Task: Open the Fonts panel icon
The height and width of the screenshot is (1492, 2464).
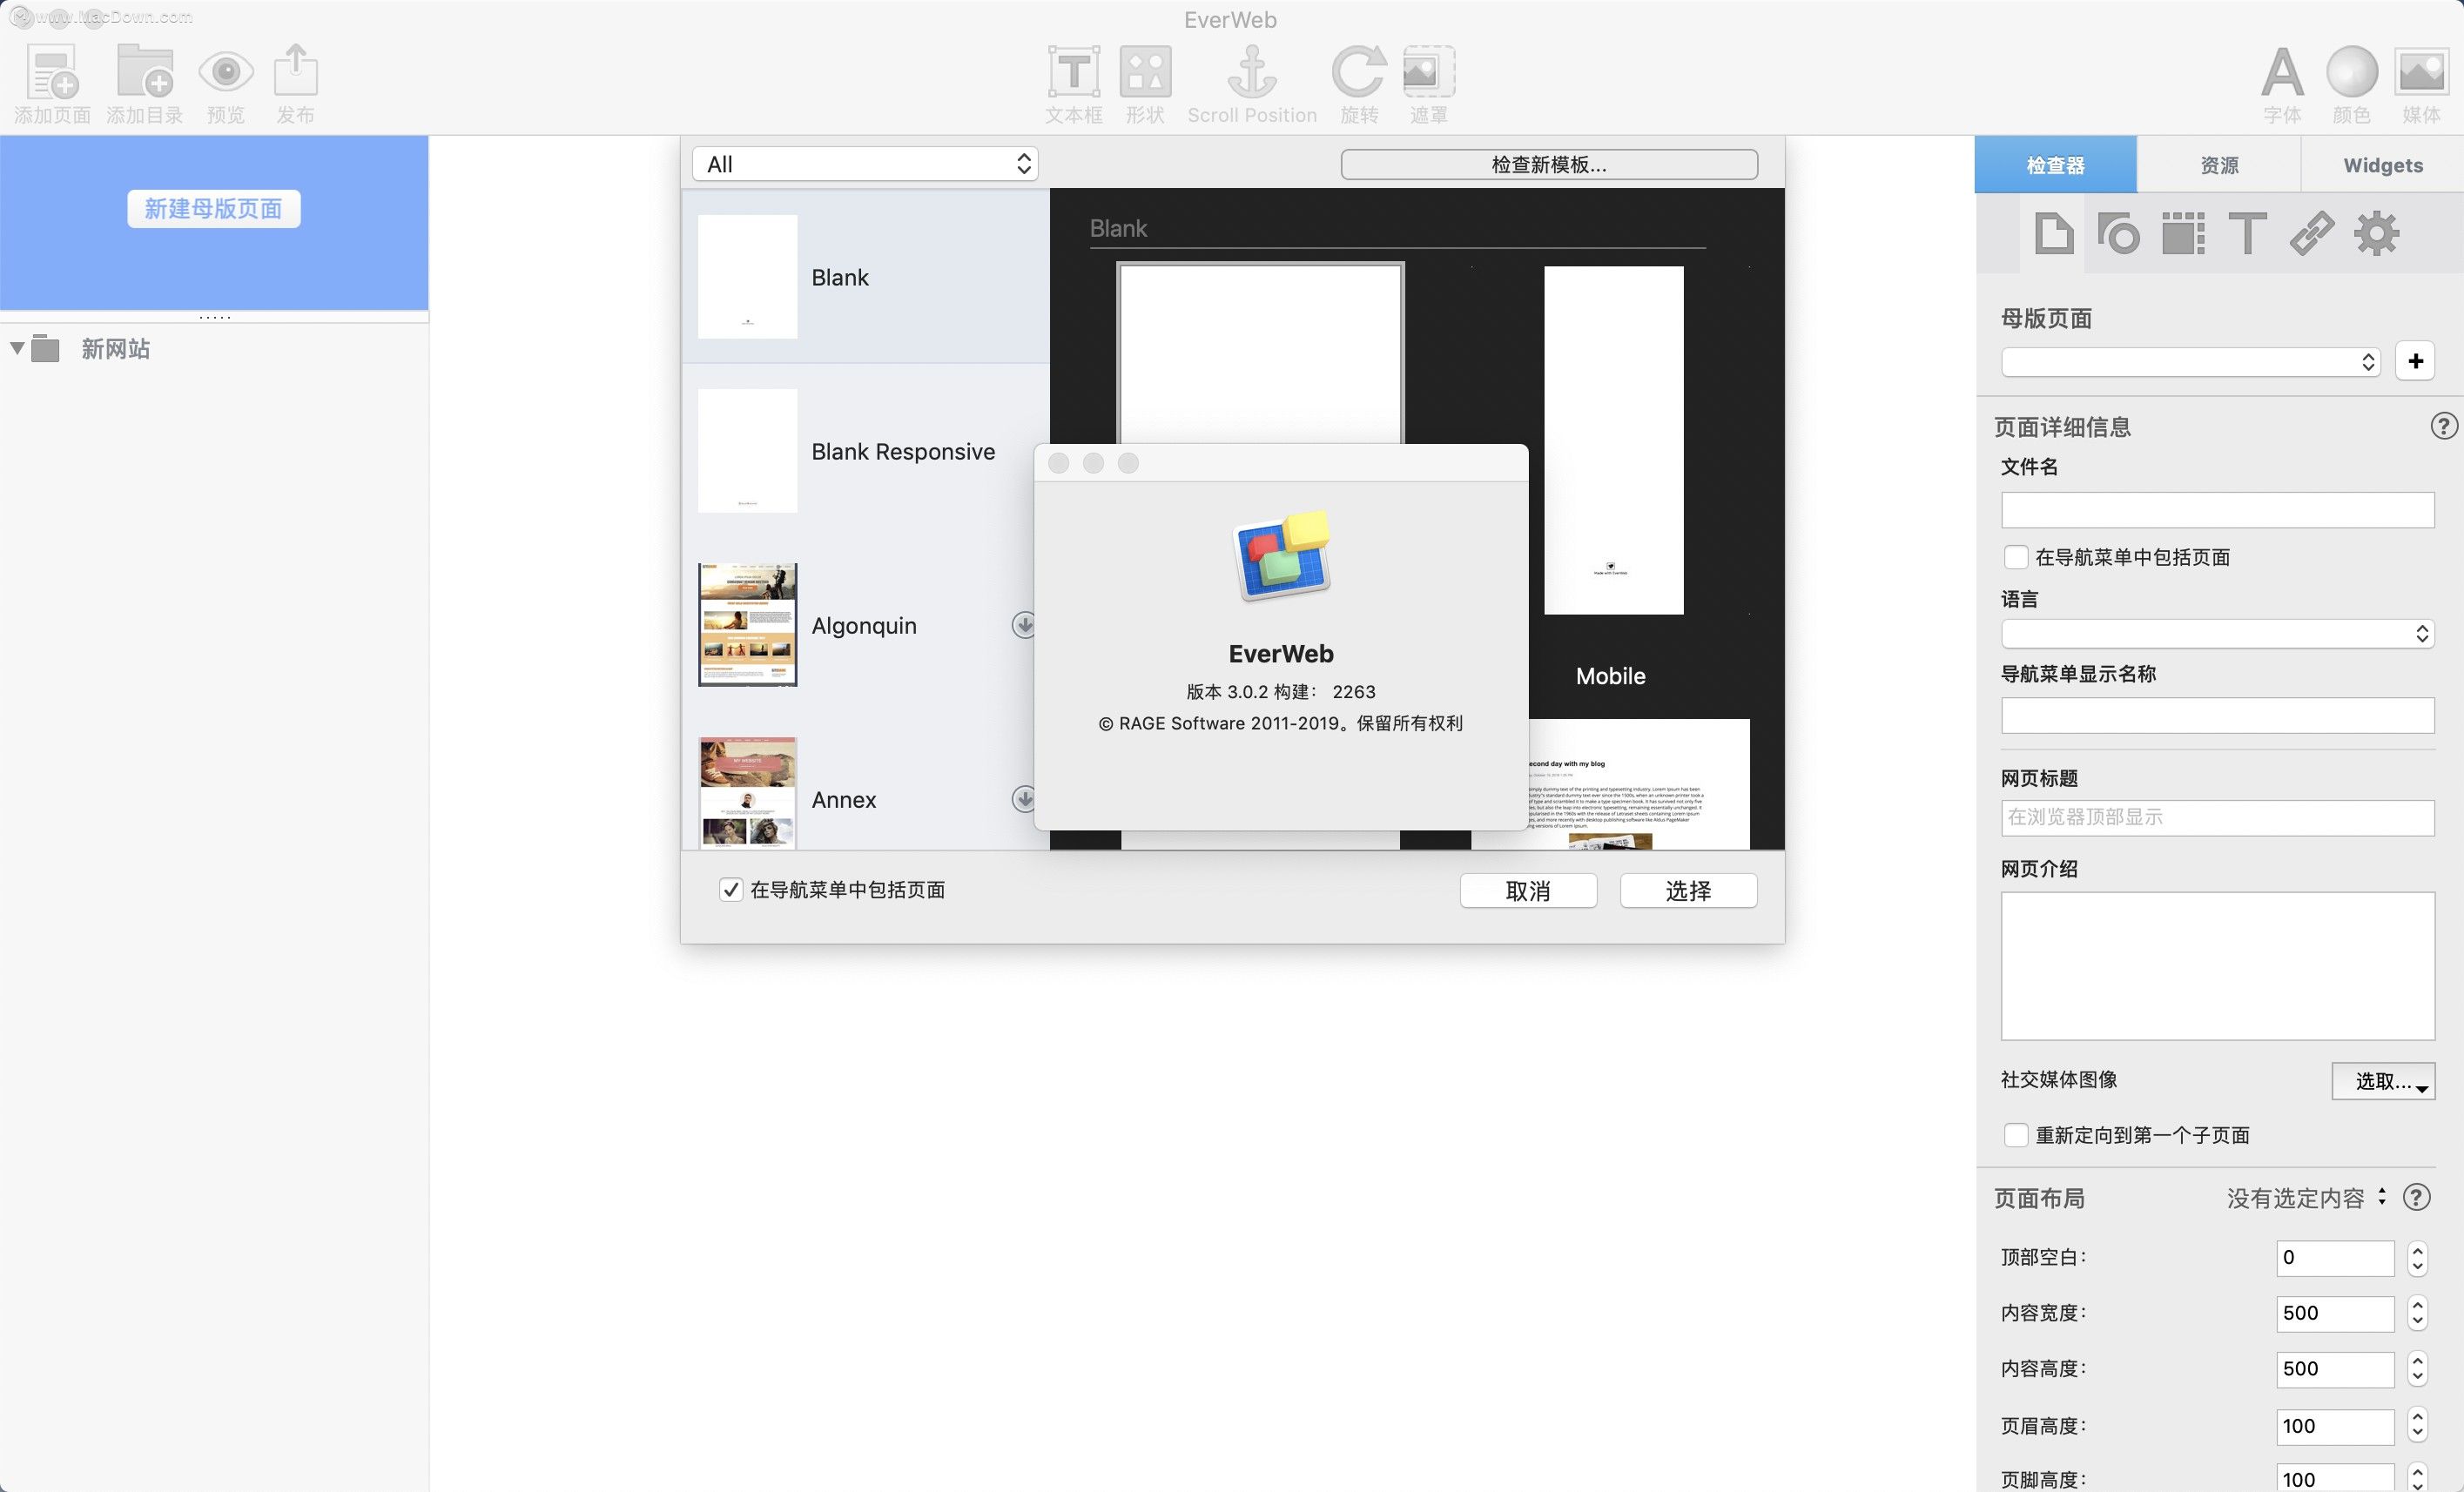Action: point(2282,72)
